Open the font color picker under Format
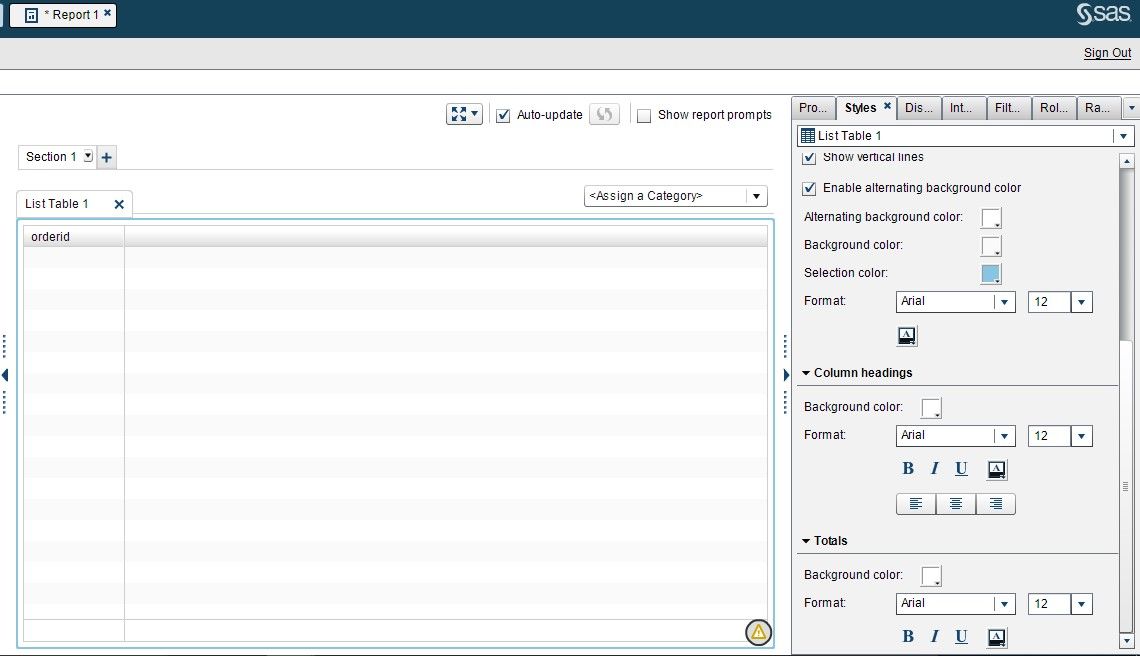Image resolution: width=1140 pixels, height=656 pixels. point(906,335)
